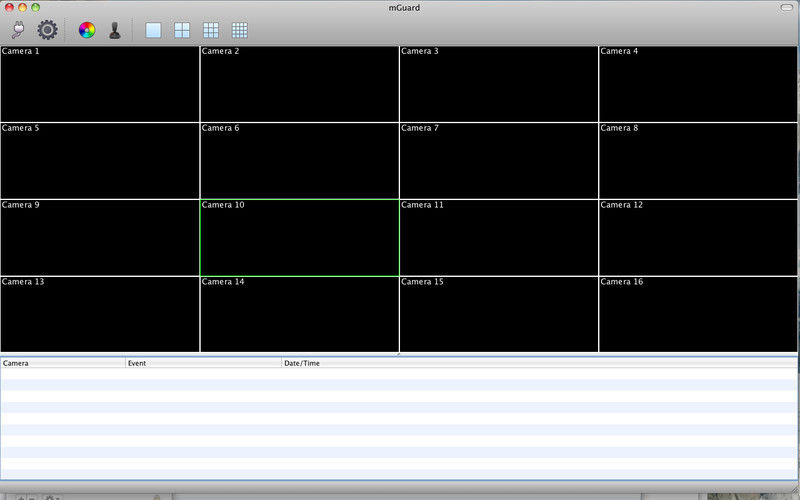This screenshot has height=500, width=800.
Task: Sort events by Camera column header
Action: click(x=63, y=363)
